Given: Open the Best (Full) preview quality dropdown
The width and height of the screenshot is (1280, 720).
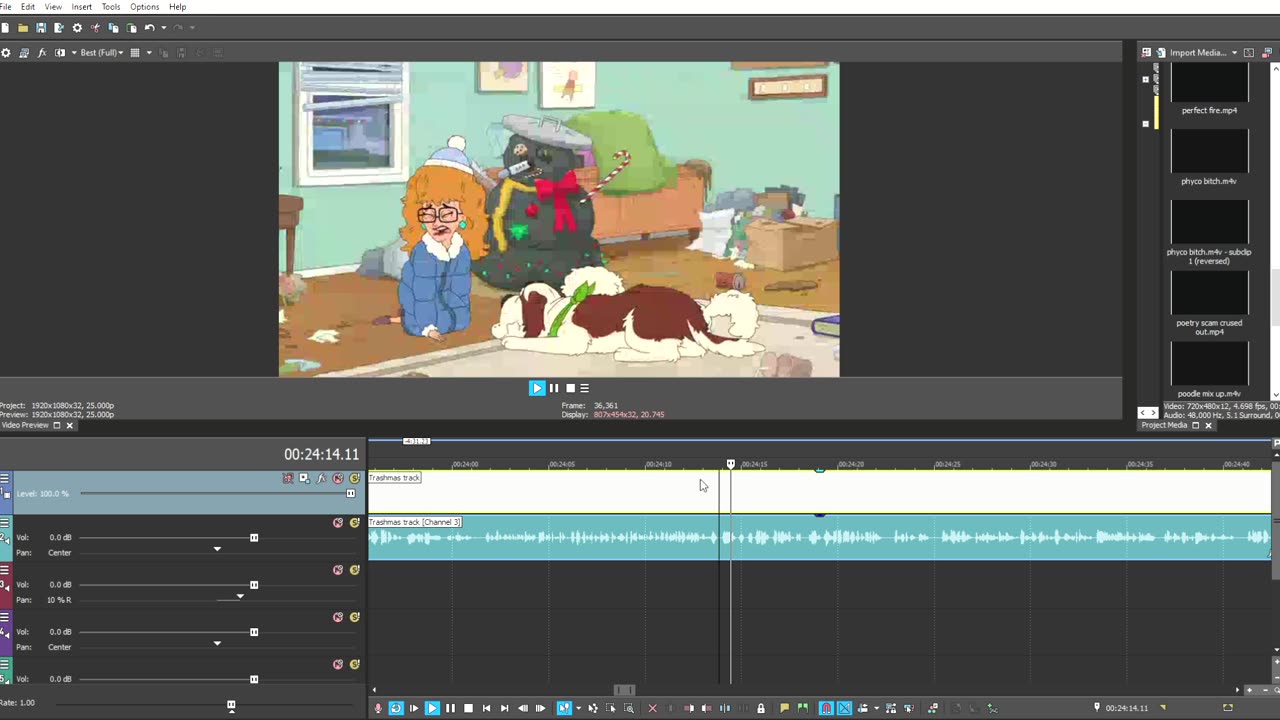Looking at the screenshot, I should click(101, 53).
